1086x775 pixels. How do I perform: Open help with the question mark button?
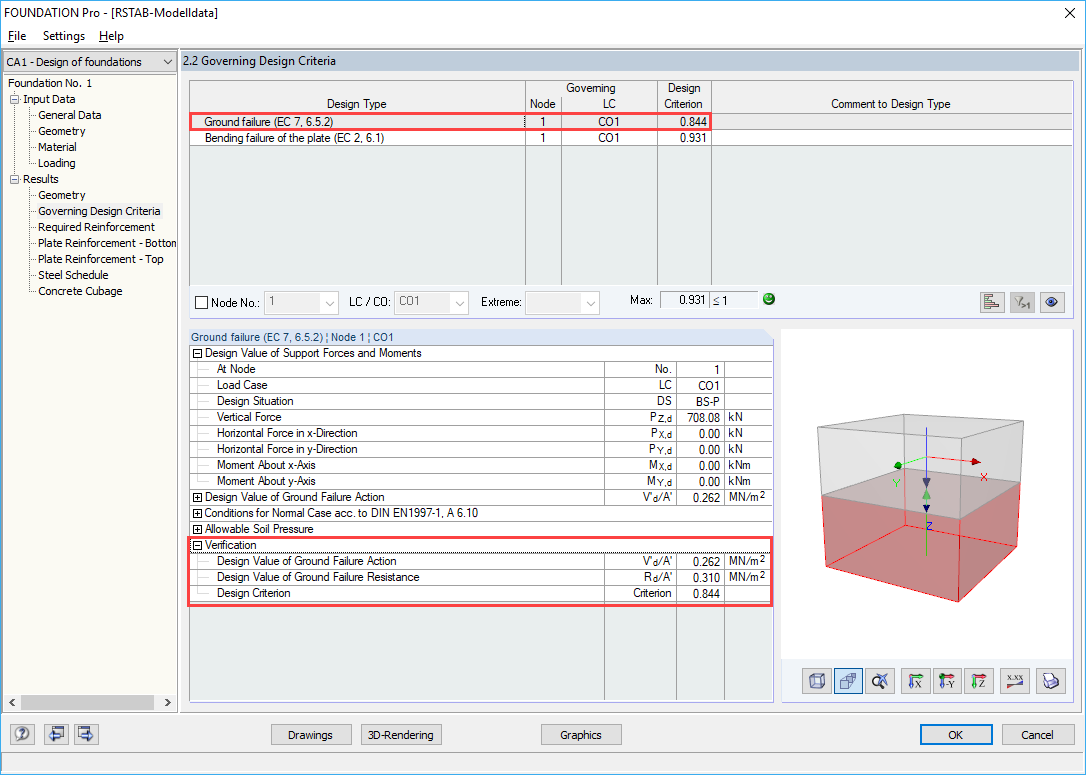coord(22,733)
